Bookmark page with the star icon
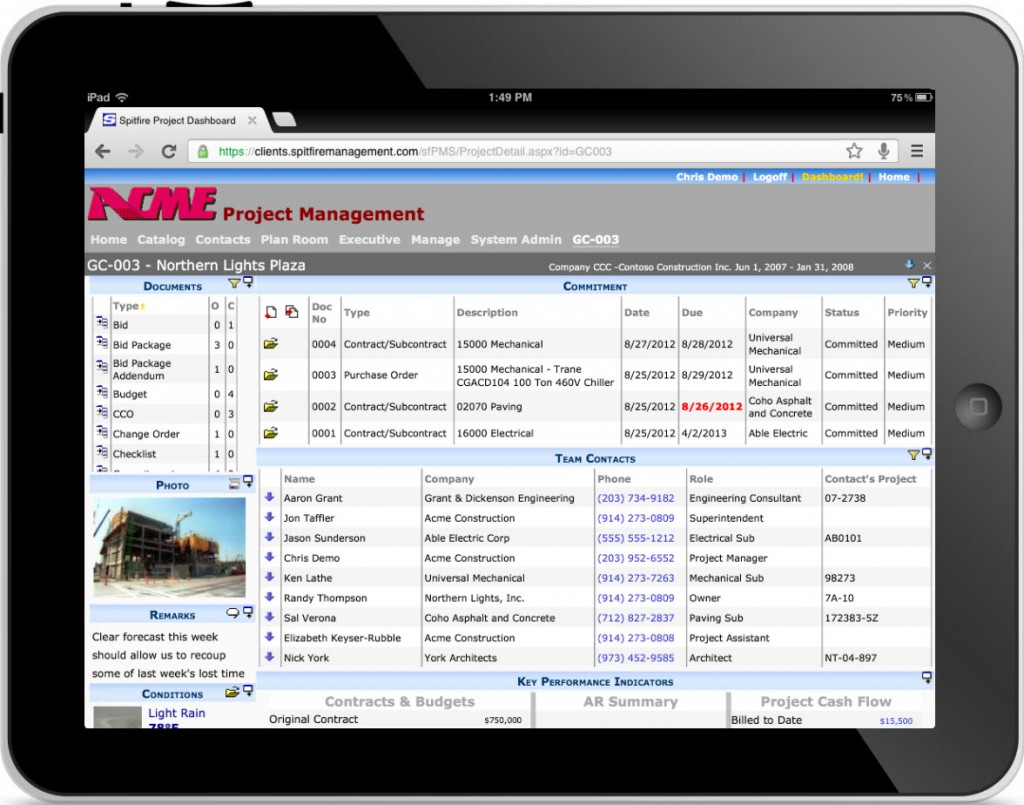Screen dimensions: 1024x805 (x=854, y=151)
